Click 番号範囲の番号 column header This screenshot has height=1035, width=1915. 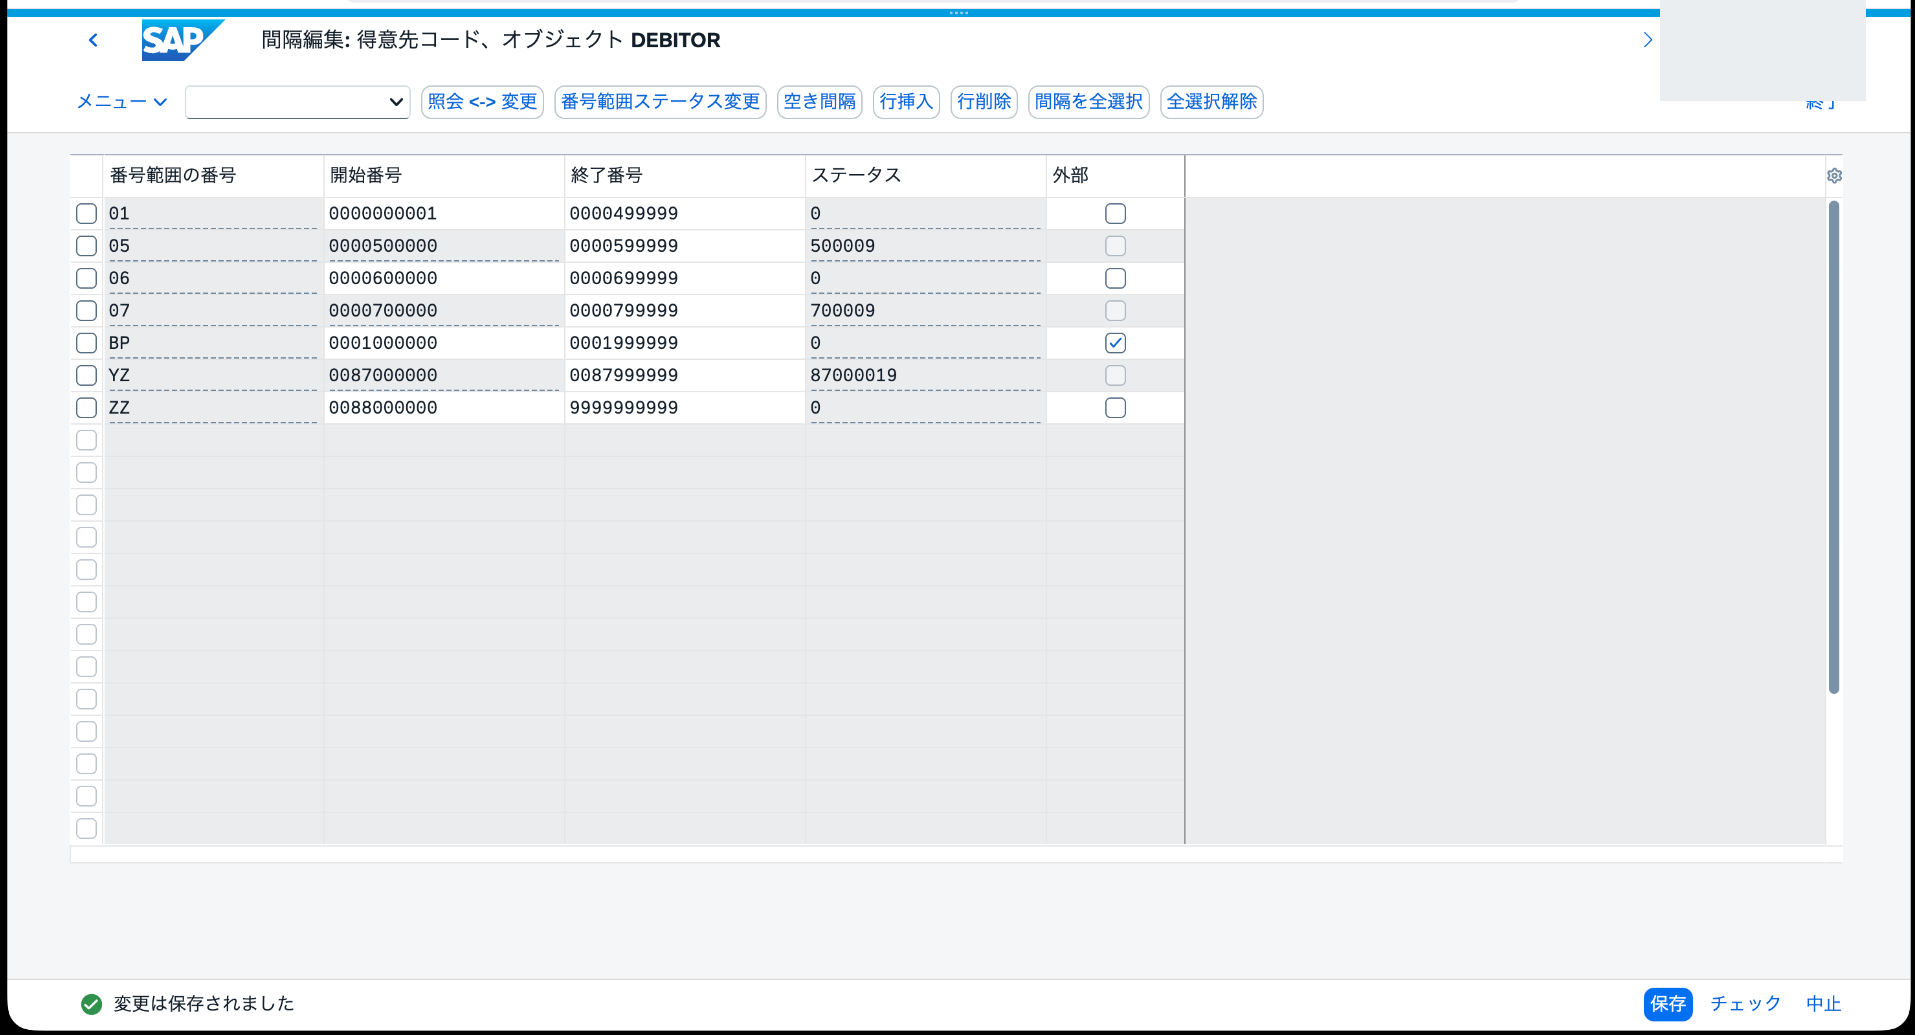click(x=213, y=176)
